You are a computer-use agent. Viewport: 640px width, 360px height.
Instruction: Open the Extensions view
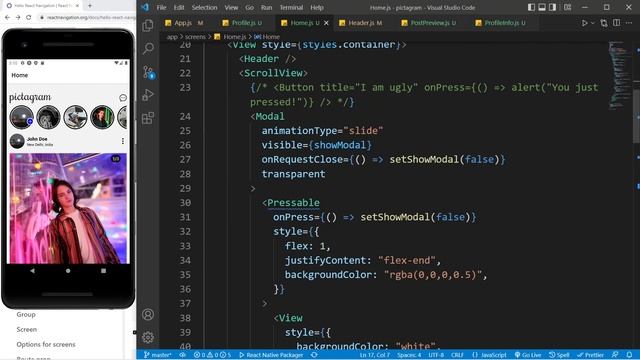pyautogui.click(x=148, y=118)
